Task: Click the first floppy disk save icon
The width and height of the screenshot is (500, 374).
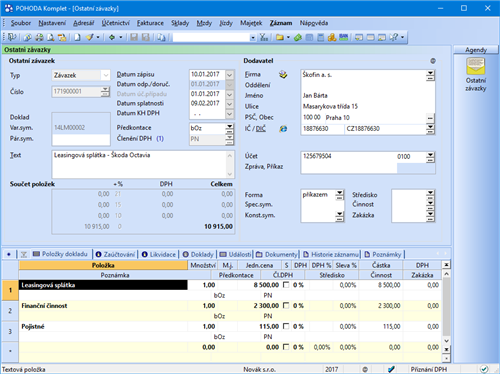Action: 134,37
